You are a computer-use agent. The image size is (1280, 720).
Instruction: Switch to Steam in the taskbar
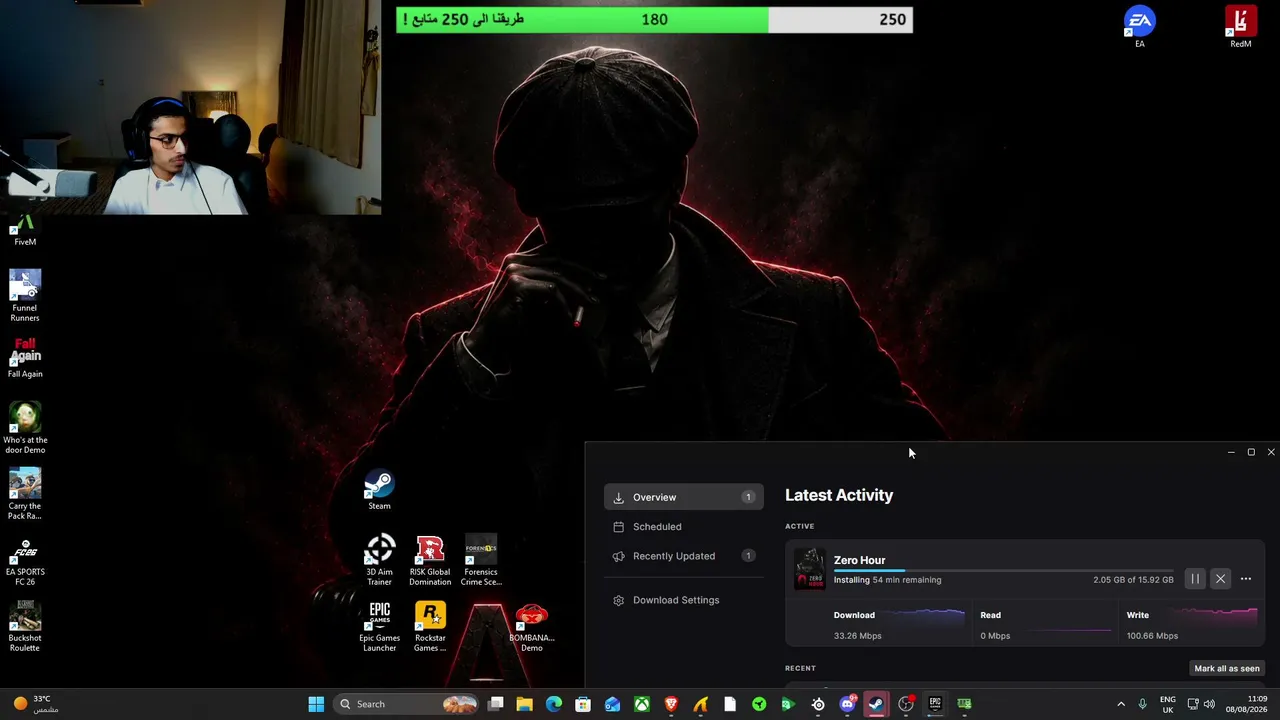pyautogui.click(x=876, y=704)
